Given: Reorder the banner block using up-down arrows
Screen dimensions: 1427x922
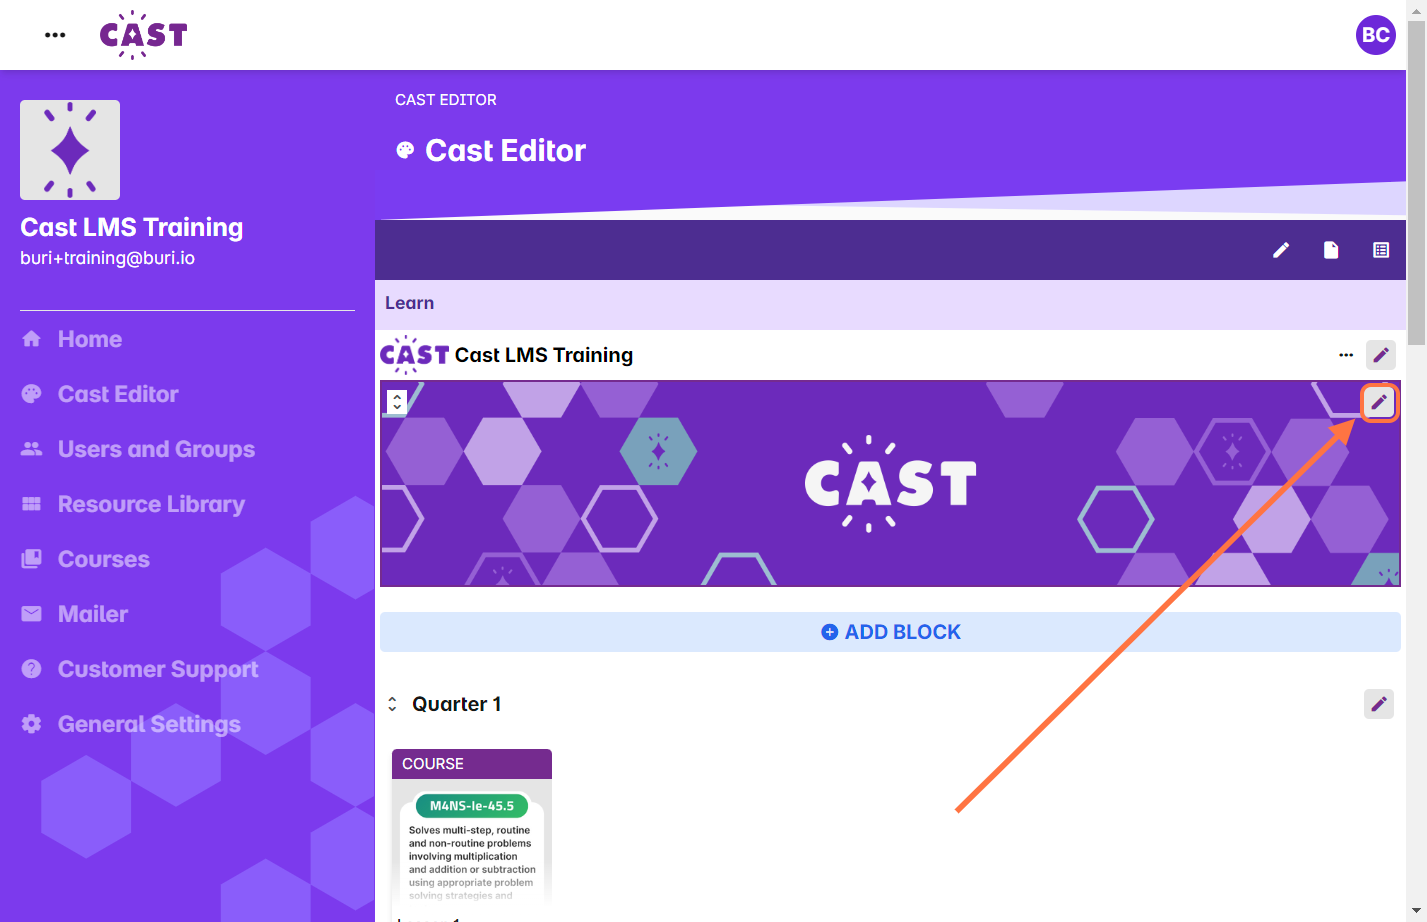Looking at the screenshot, I should 397,401.
